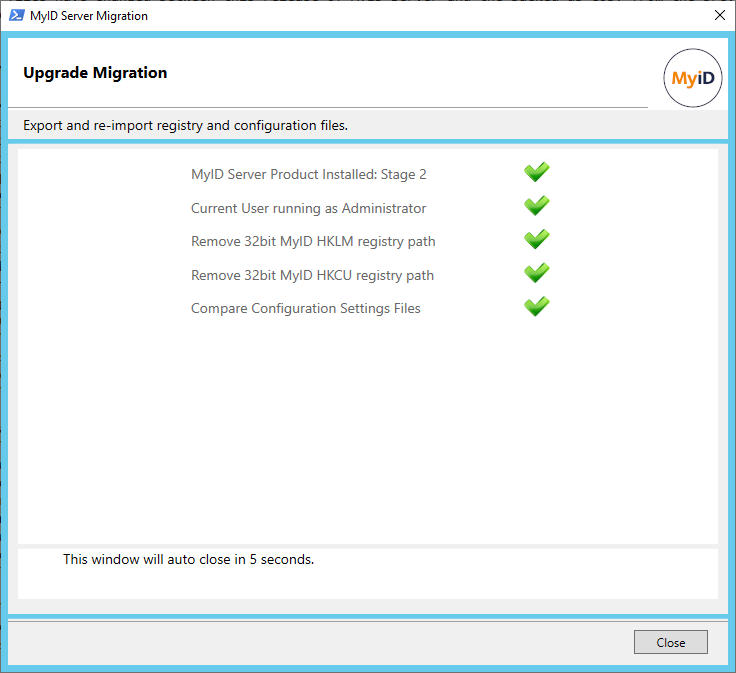The width and height of the screenshot is (736, 673).
Task: Click the 'MyID Server Migration' window title
Action: coord(89,16)
